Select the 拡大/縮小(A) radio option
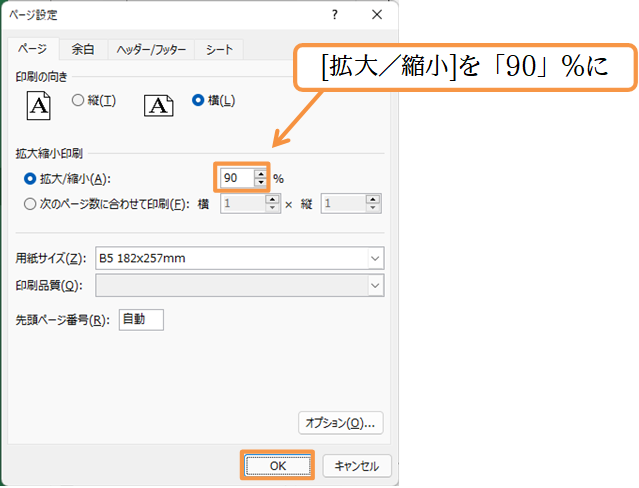This screenshot has width=639, height=488. coord(30,179)
